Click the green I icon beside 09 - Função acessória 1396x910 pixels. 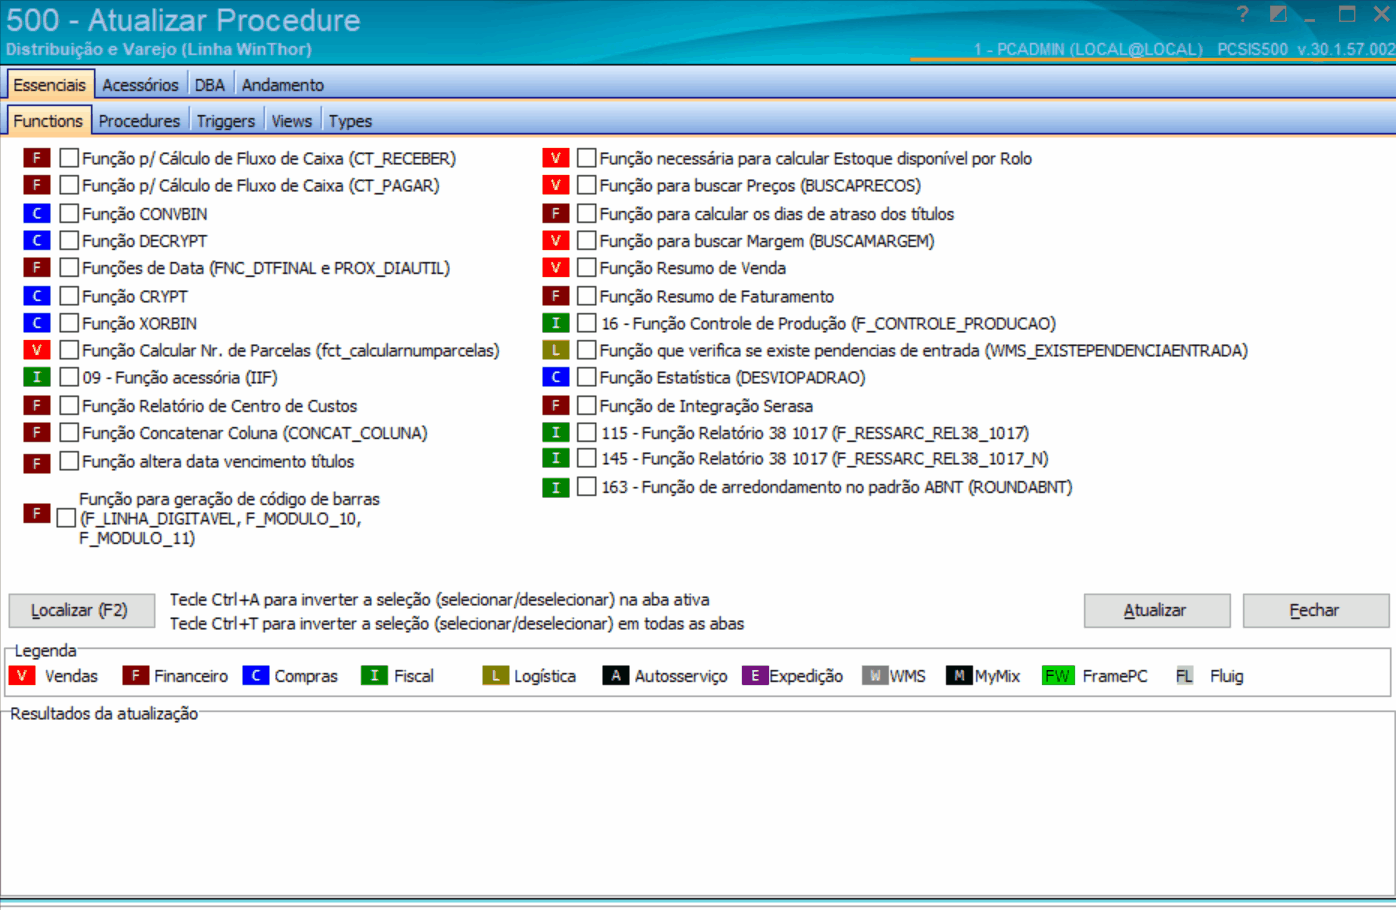37,377
